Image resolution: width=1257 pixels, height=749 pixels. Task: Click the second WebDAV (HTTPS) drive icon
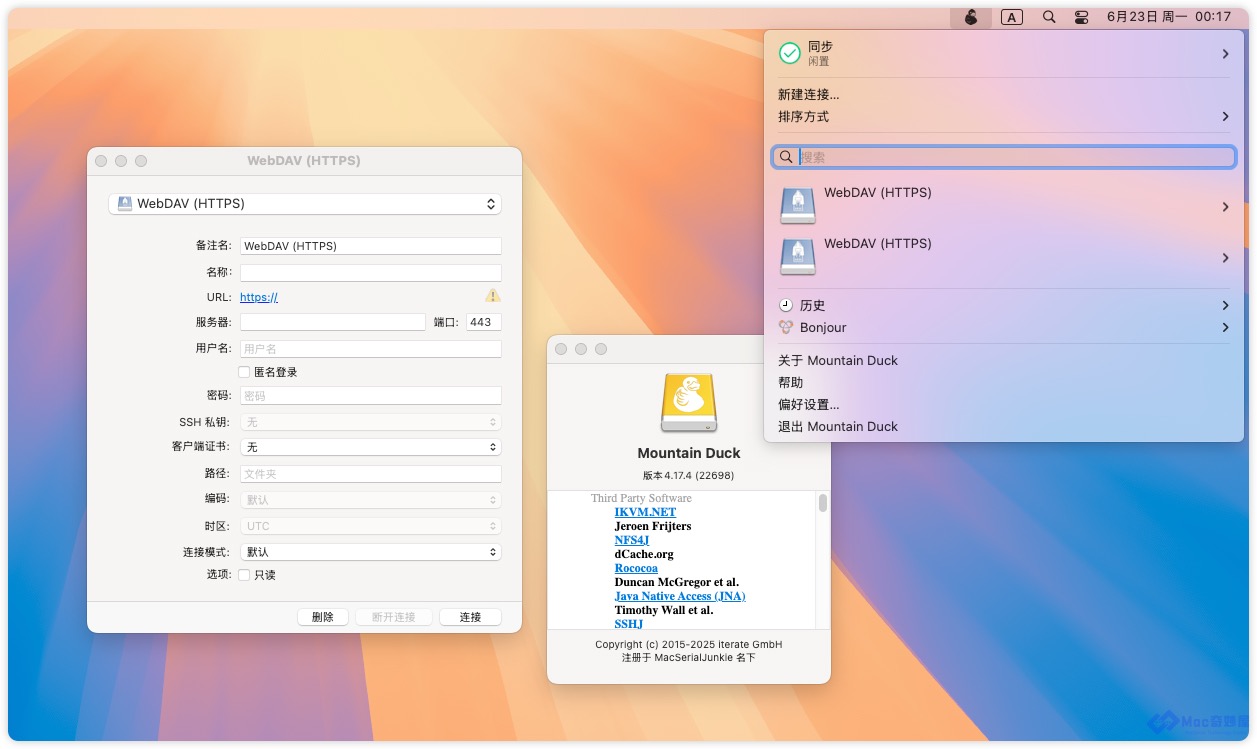click(797, 257)
